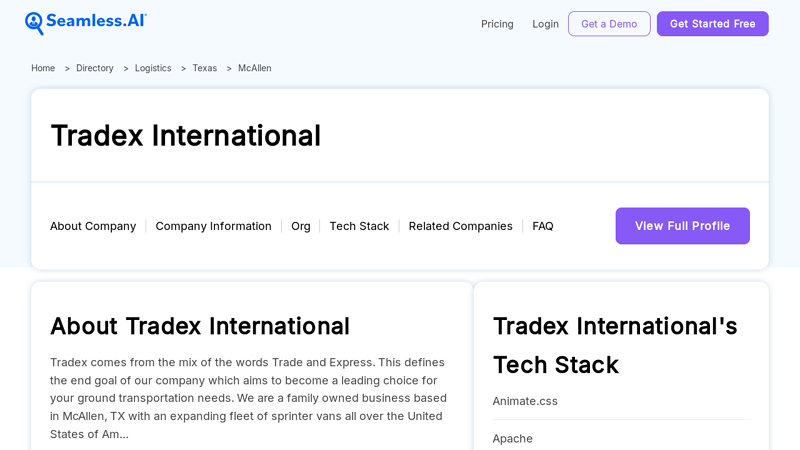
Task: Click the Tradex International's Tech Stack heading
Action: pyautogui.click(x=615, y=345)
